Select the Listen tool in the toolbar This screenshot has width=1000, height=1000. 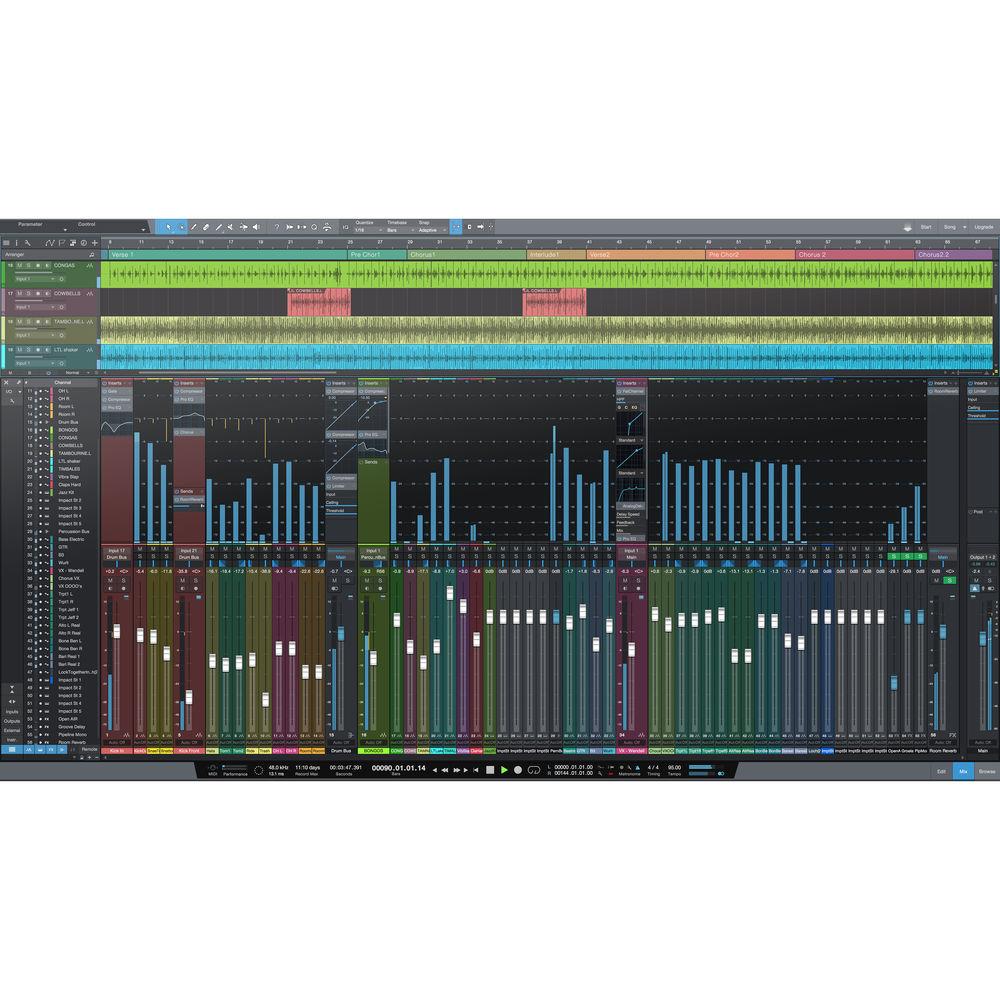256,227
